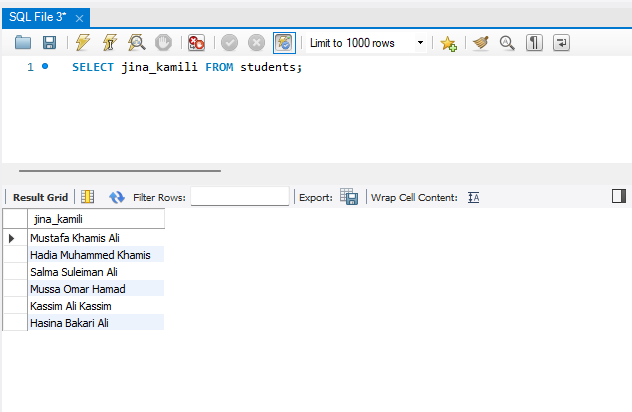Image resolution: width=632 pixels, height=412 pixels.
Task: Toggle word wrap icon in toolbar
Action: point(561,43)
